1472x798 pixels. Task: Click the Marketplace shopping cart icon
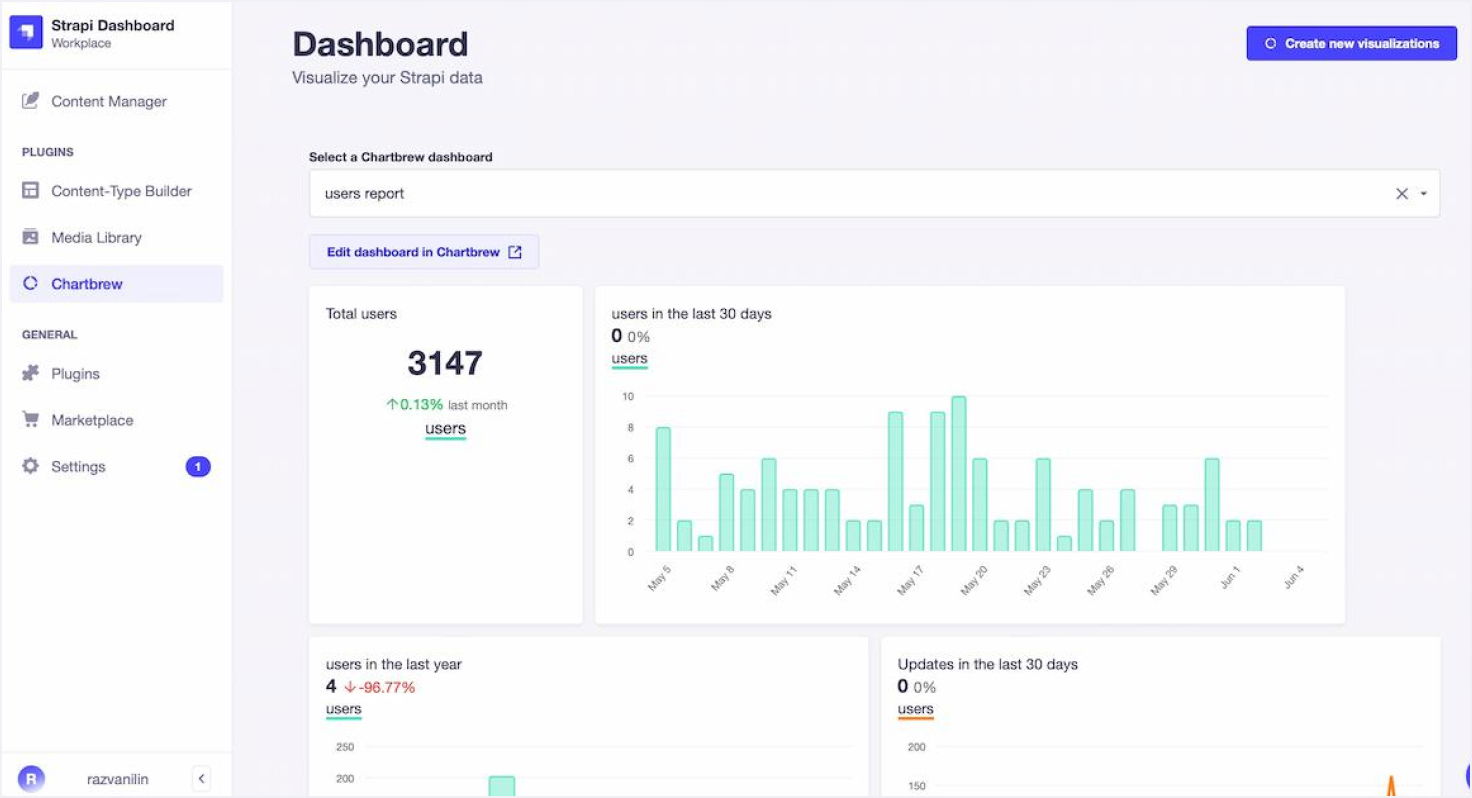pos(31,420)
